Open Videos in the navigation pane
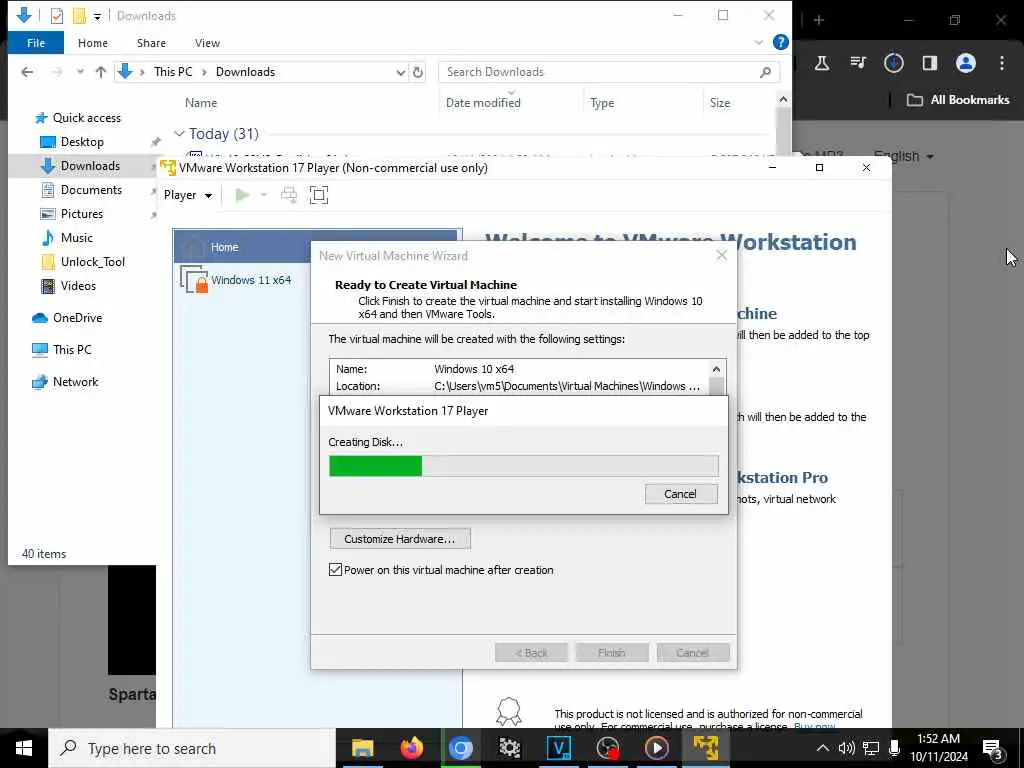This screenshot has width=1024, height=768. (x=78, y=285)
